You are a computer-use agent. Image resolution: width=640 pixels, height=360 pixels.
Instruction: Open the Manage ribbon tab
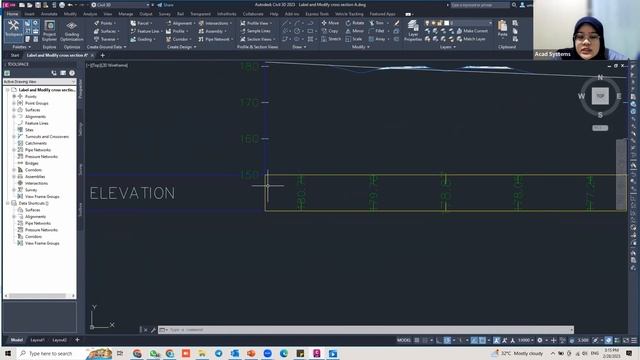point(125,14)
